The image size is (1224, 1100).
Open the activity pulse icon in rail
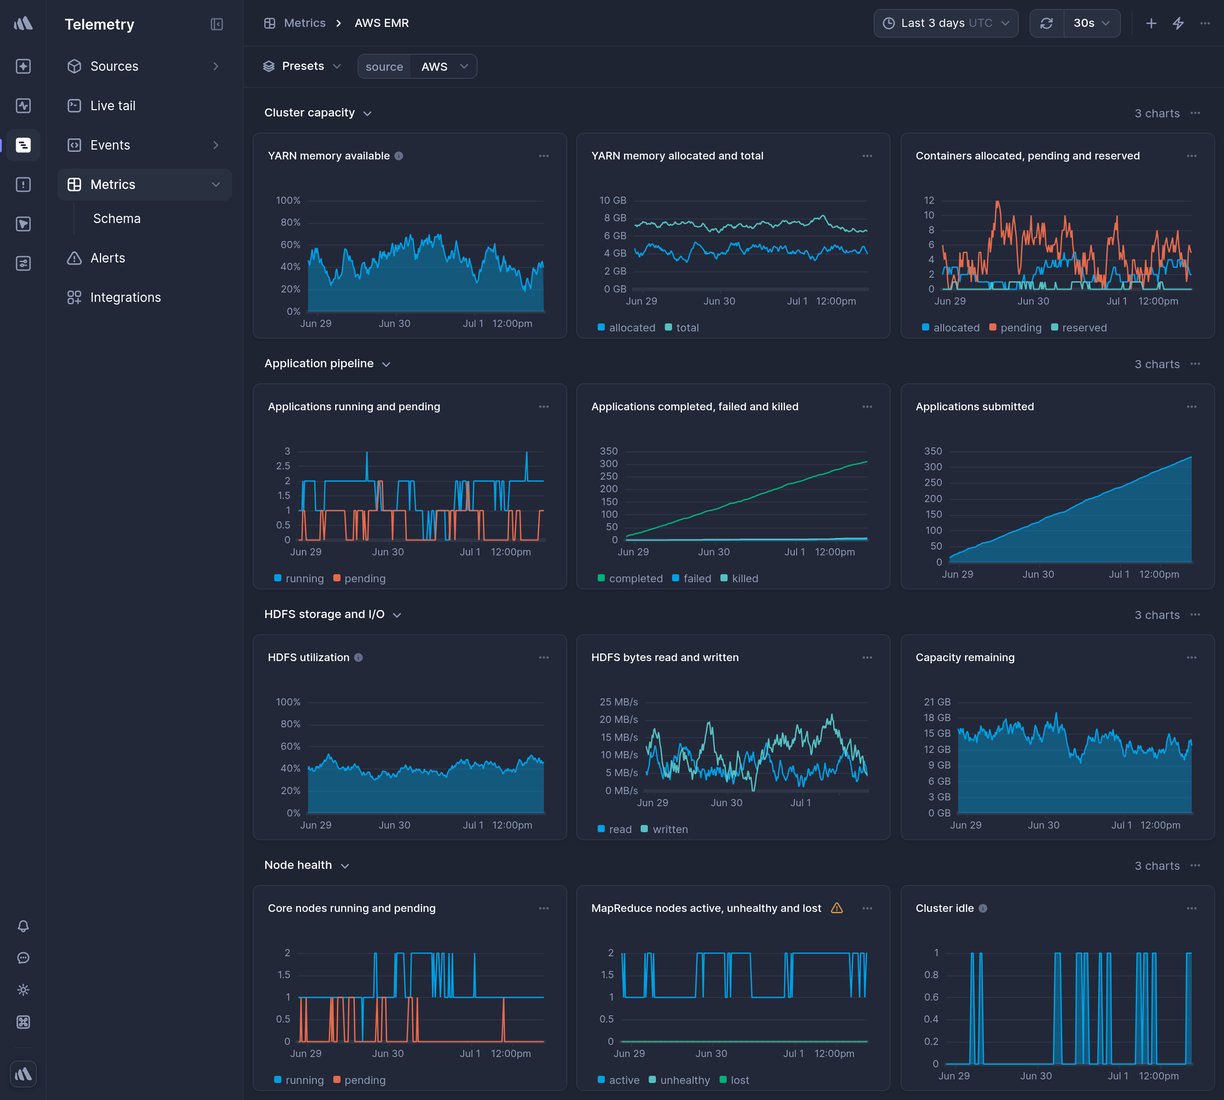click(x=23, y=105)
